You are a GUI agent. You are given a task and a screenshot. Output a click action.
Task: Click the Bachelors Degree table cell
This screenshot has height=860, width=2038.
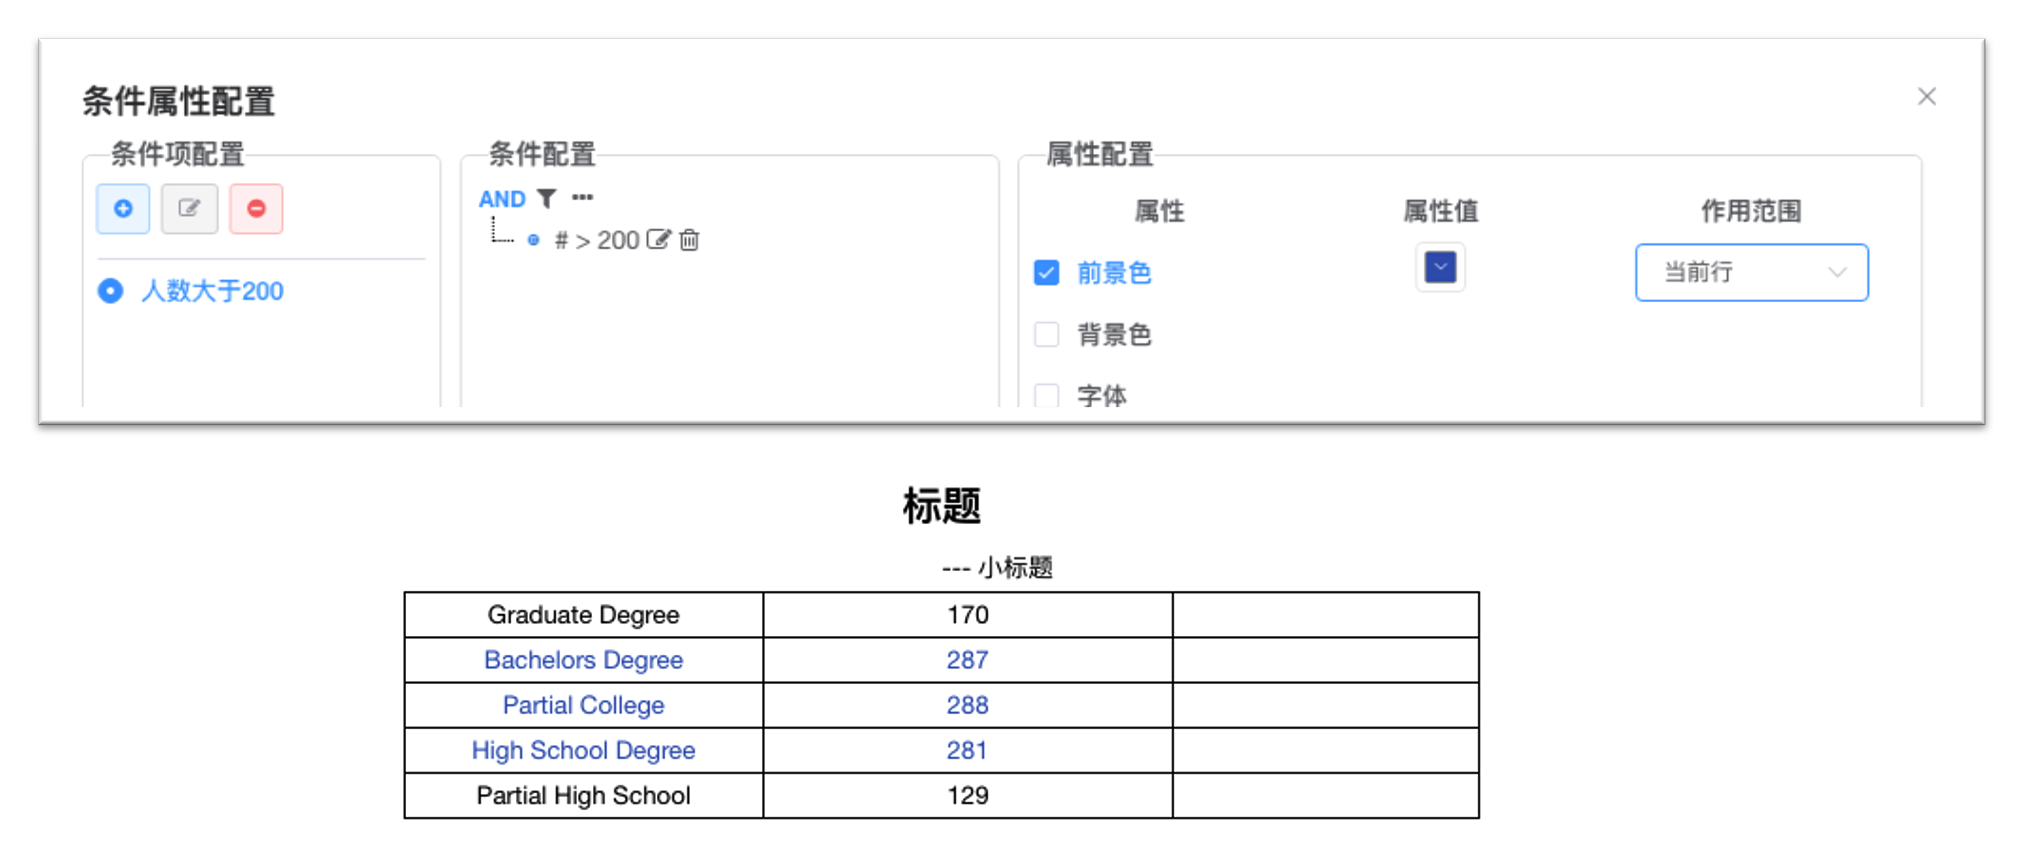click(584, 660)
